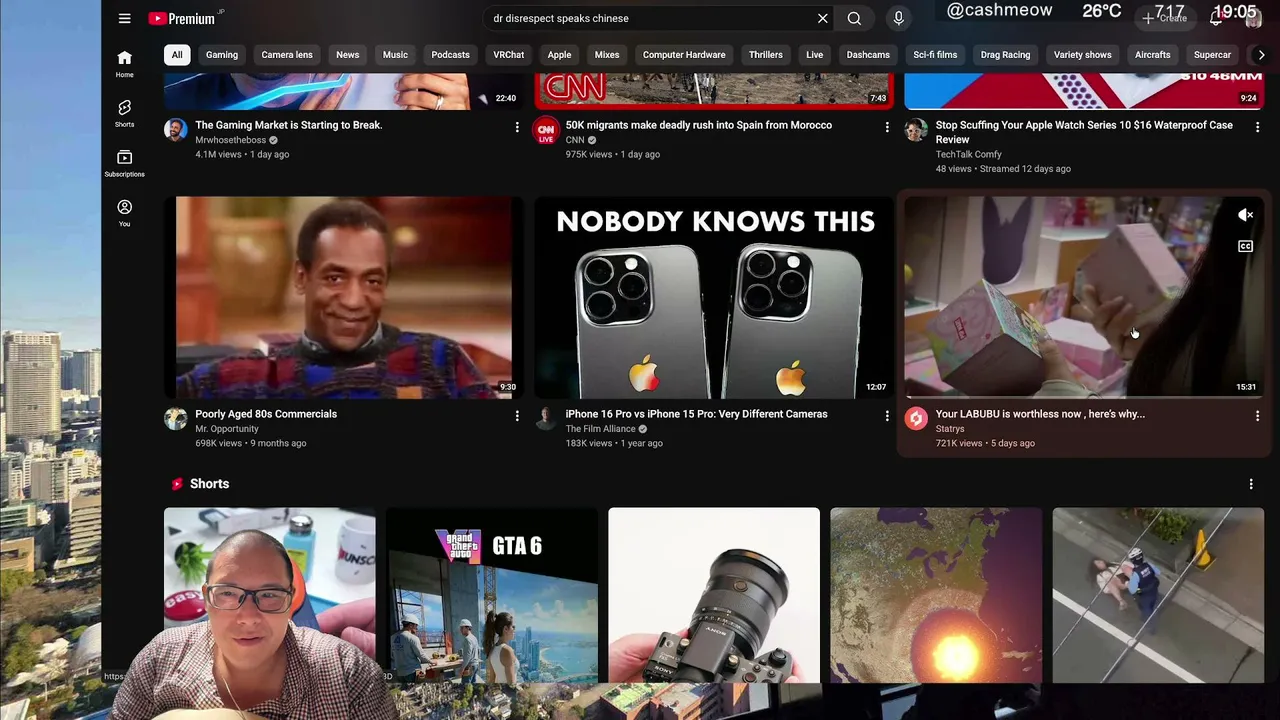Select the Supercar filter chip
Viewport: 1280px width, 720px height.
tap(1212, 55)
